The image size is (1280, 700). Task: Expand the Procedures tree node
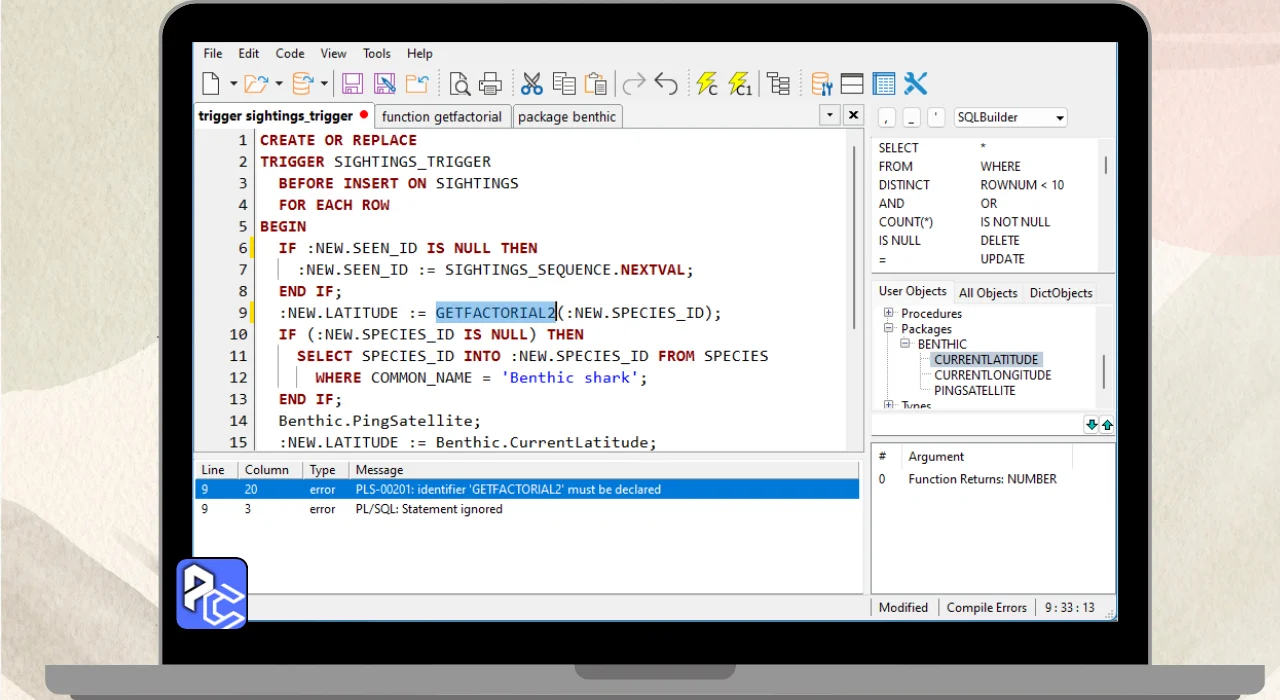click(888, 314)
